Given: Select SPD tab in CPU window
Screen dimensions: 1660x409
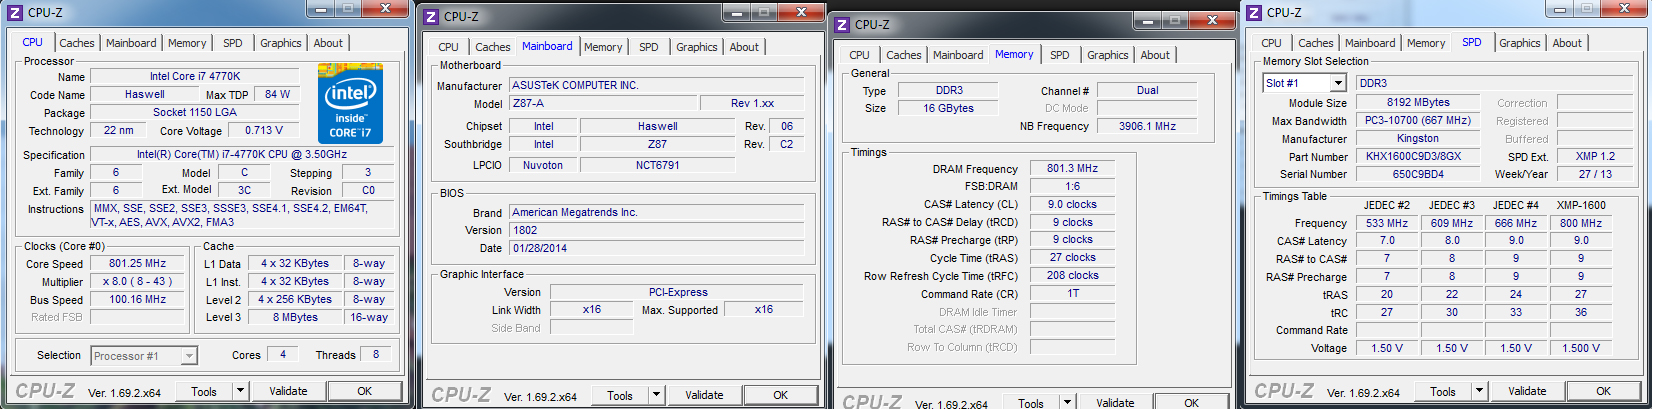Looking at the screenshot, I should (x=233, y=43).
